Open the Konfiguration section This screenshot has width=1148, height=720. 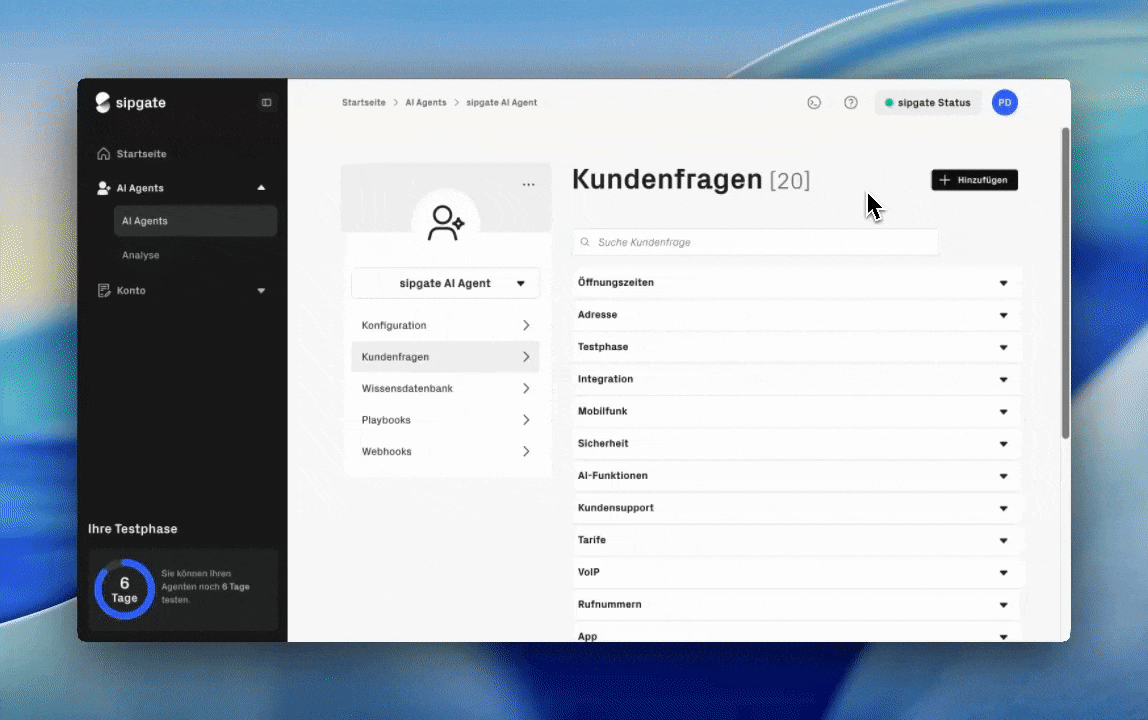(445, 325)
